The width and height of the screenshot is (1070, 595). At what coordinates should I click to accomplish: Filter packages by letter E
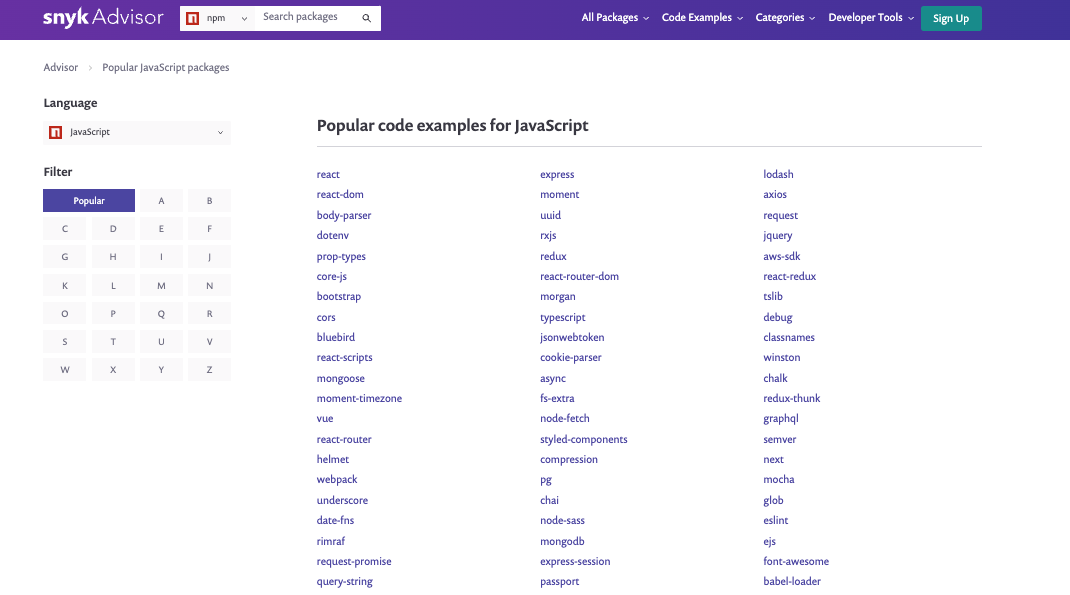(x=161, y=229)
